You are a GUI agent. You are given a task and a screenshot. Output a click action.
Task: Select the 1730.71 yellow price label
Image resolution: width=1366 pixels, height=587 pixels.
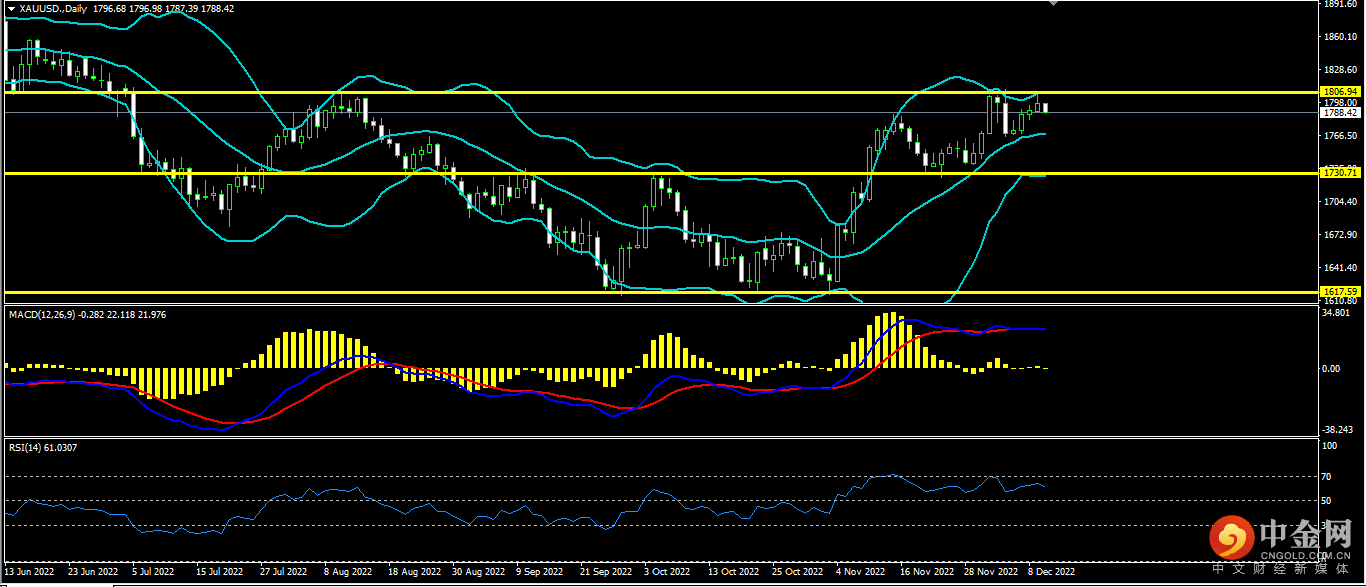[x=1337, y=173]
